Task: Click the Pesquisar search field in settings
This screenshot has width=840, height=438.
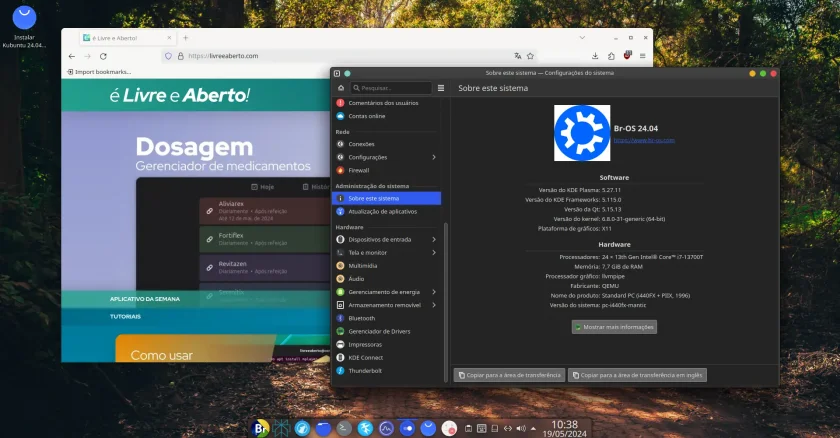Action: [x=391, y=88]
